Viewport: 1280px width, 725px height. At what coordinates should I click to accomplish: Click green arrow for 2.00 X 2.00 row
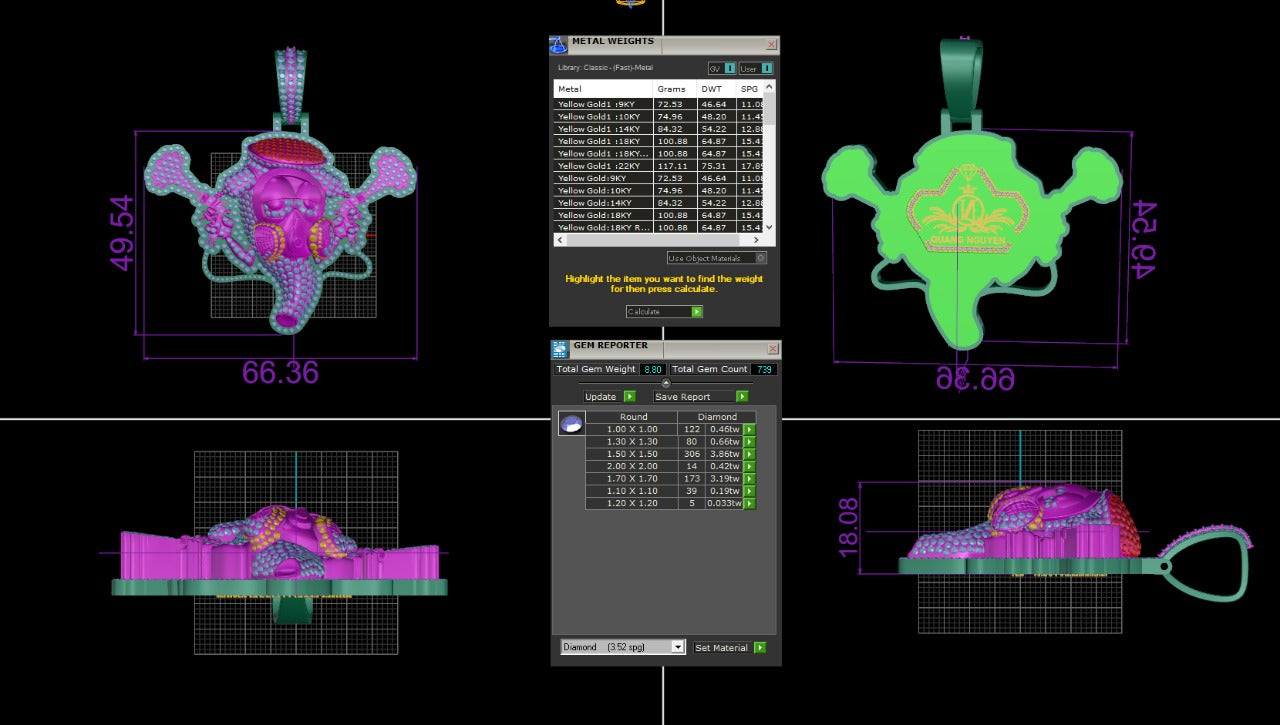pos(748,467)
